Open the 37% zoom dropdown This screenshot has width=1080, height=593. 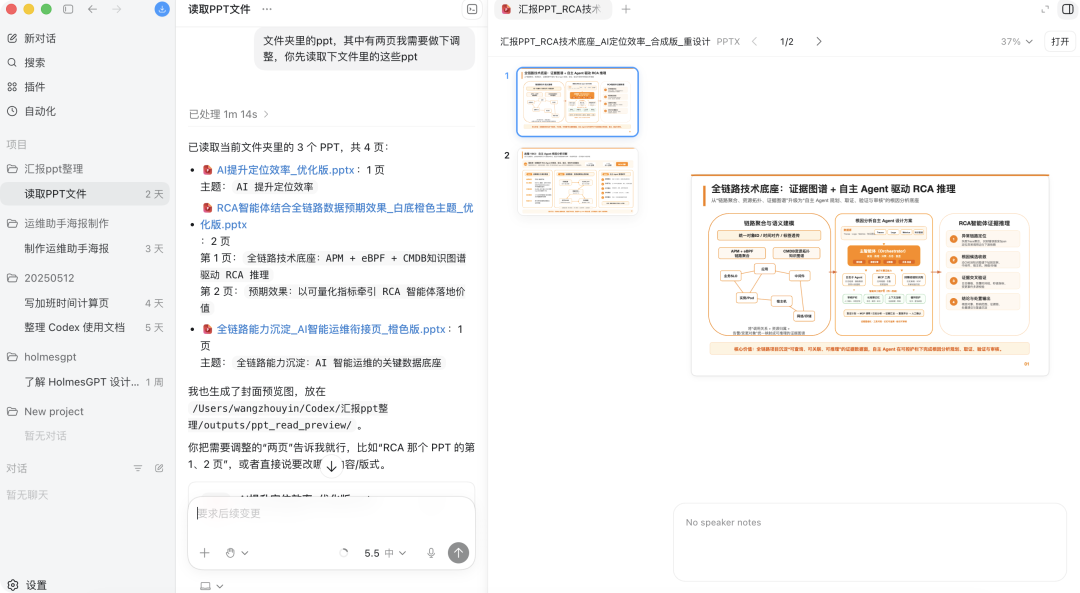(1017, 41)
